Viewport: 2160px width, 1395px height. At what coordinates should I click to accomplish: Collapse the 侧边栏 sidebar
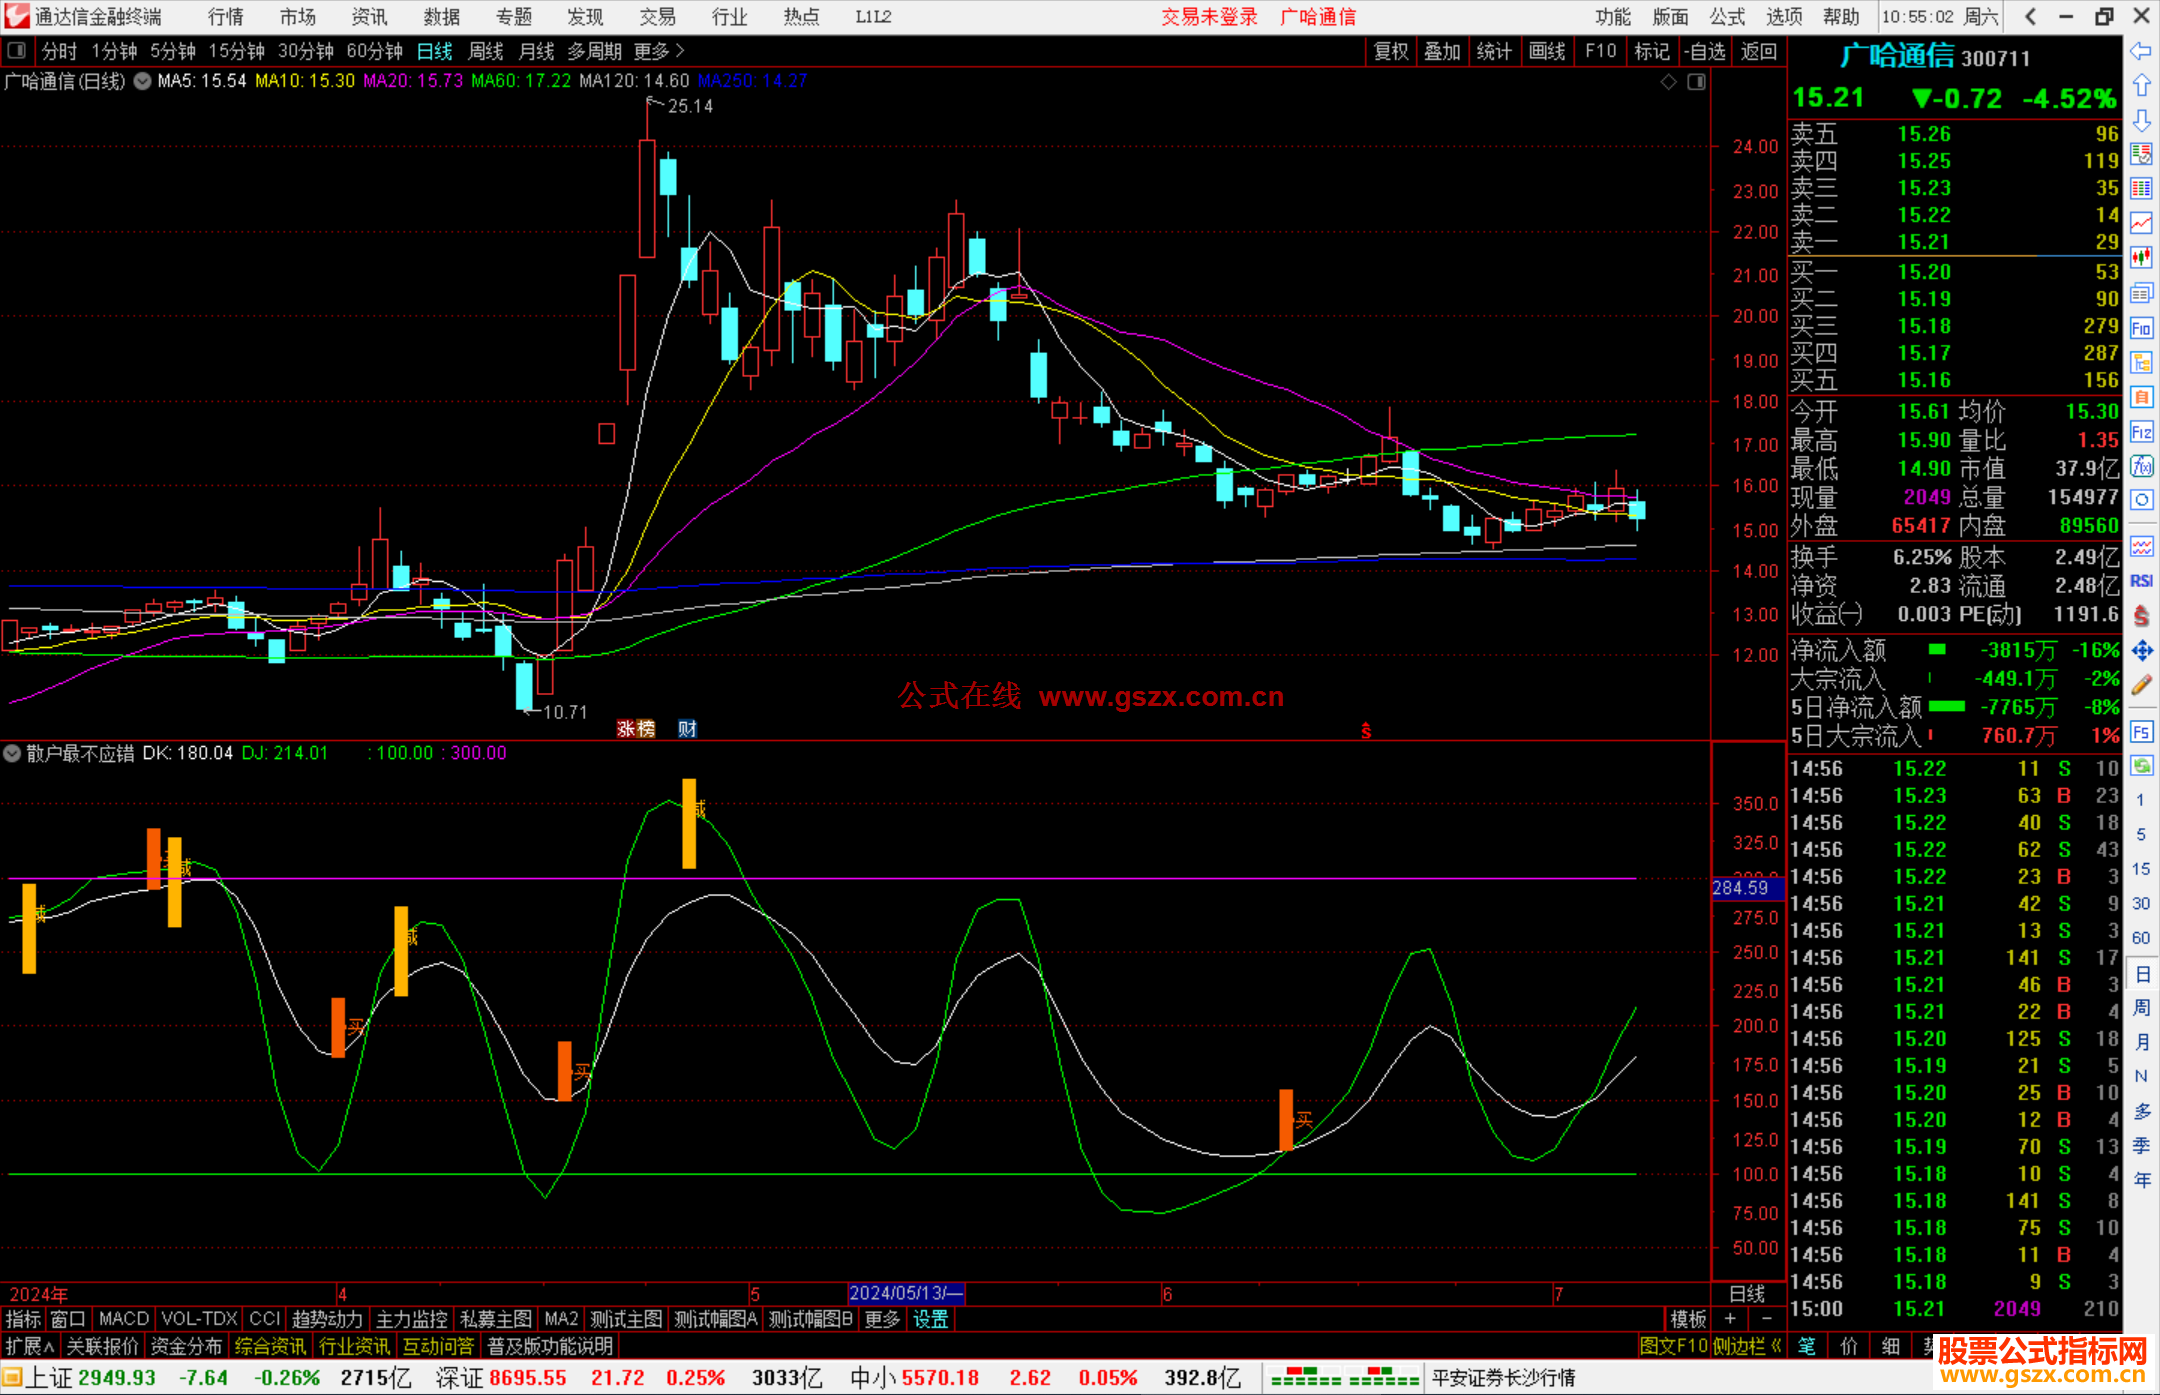click(1746, 1346)
